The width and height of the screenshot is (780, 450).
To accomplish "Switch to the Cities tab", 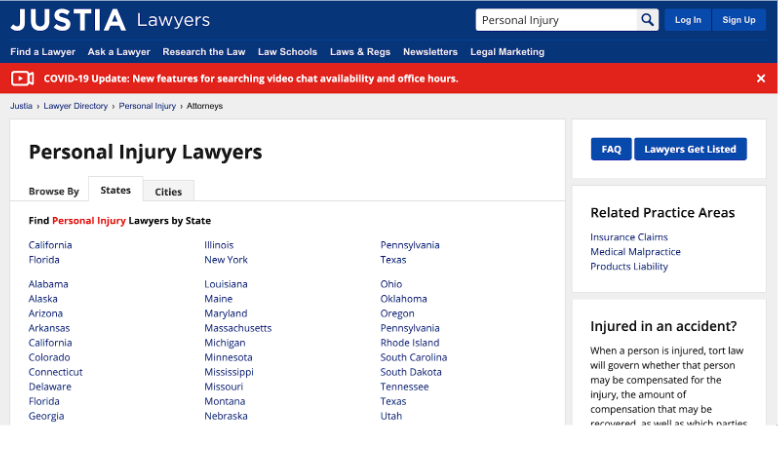I will [168, 191].
